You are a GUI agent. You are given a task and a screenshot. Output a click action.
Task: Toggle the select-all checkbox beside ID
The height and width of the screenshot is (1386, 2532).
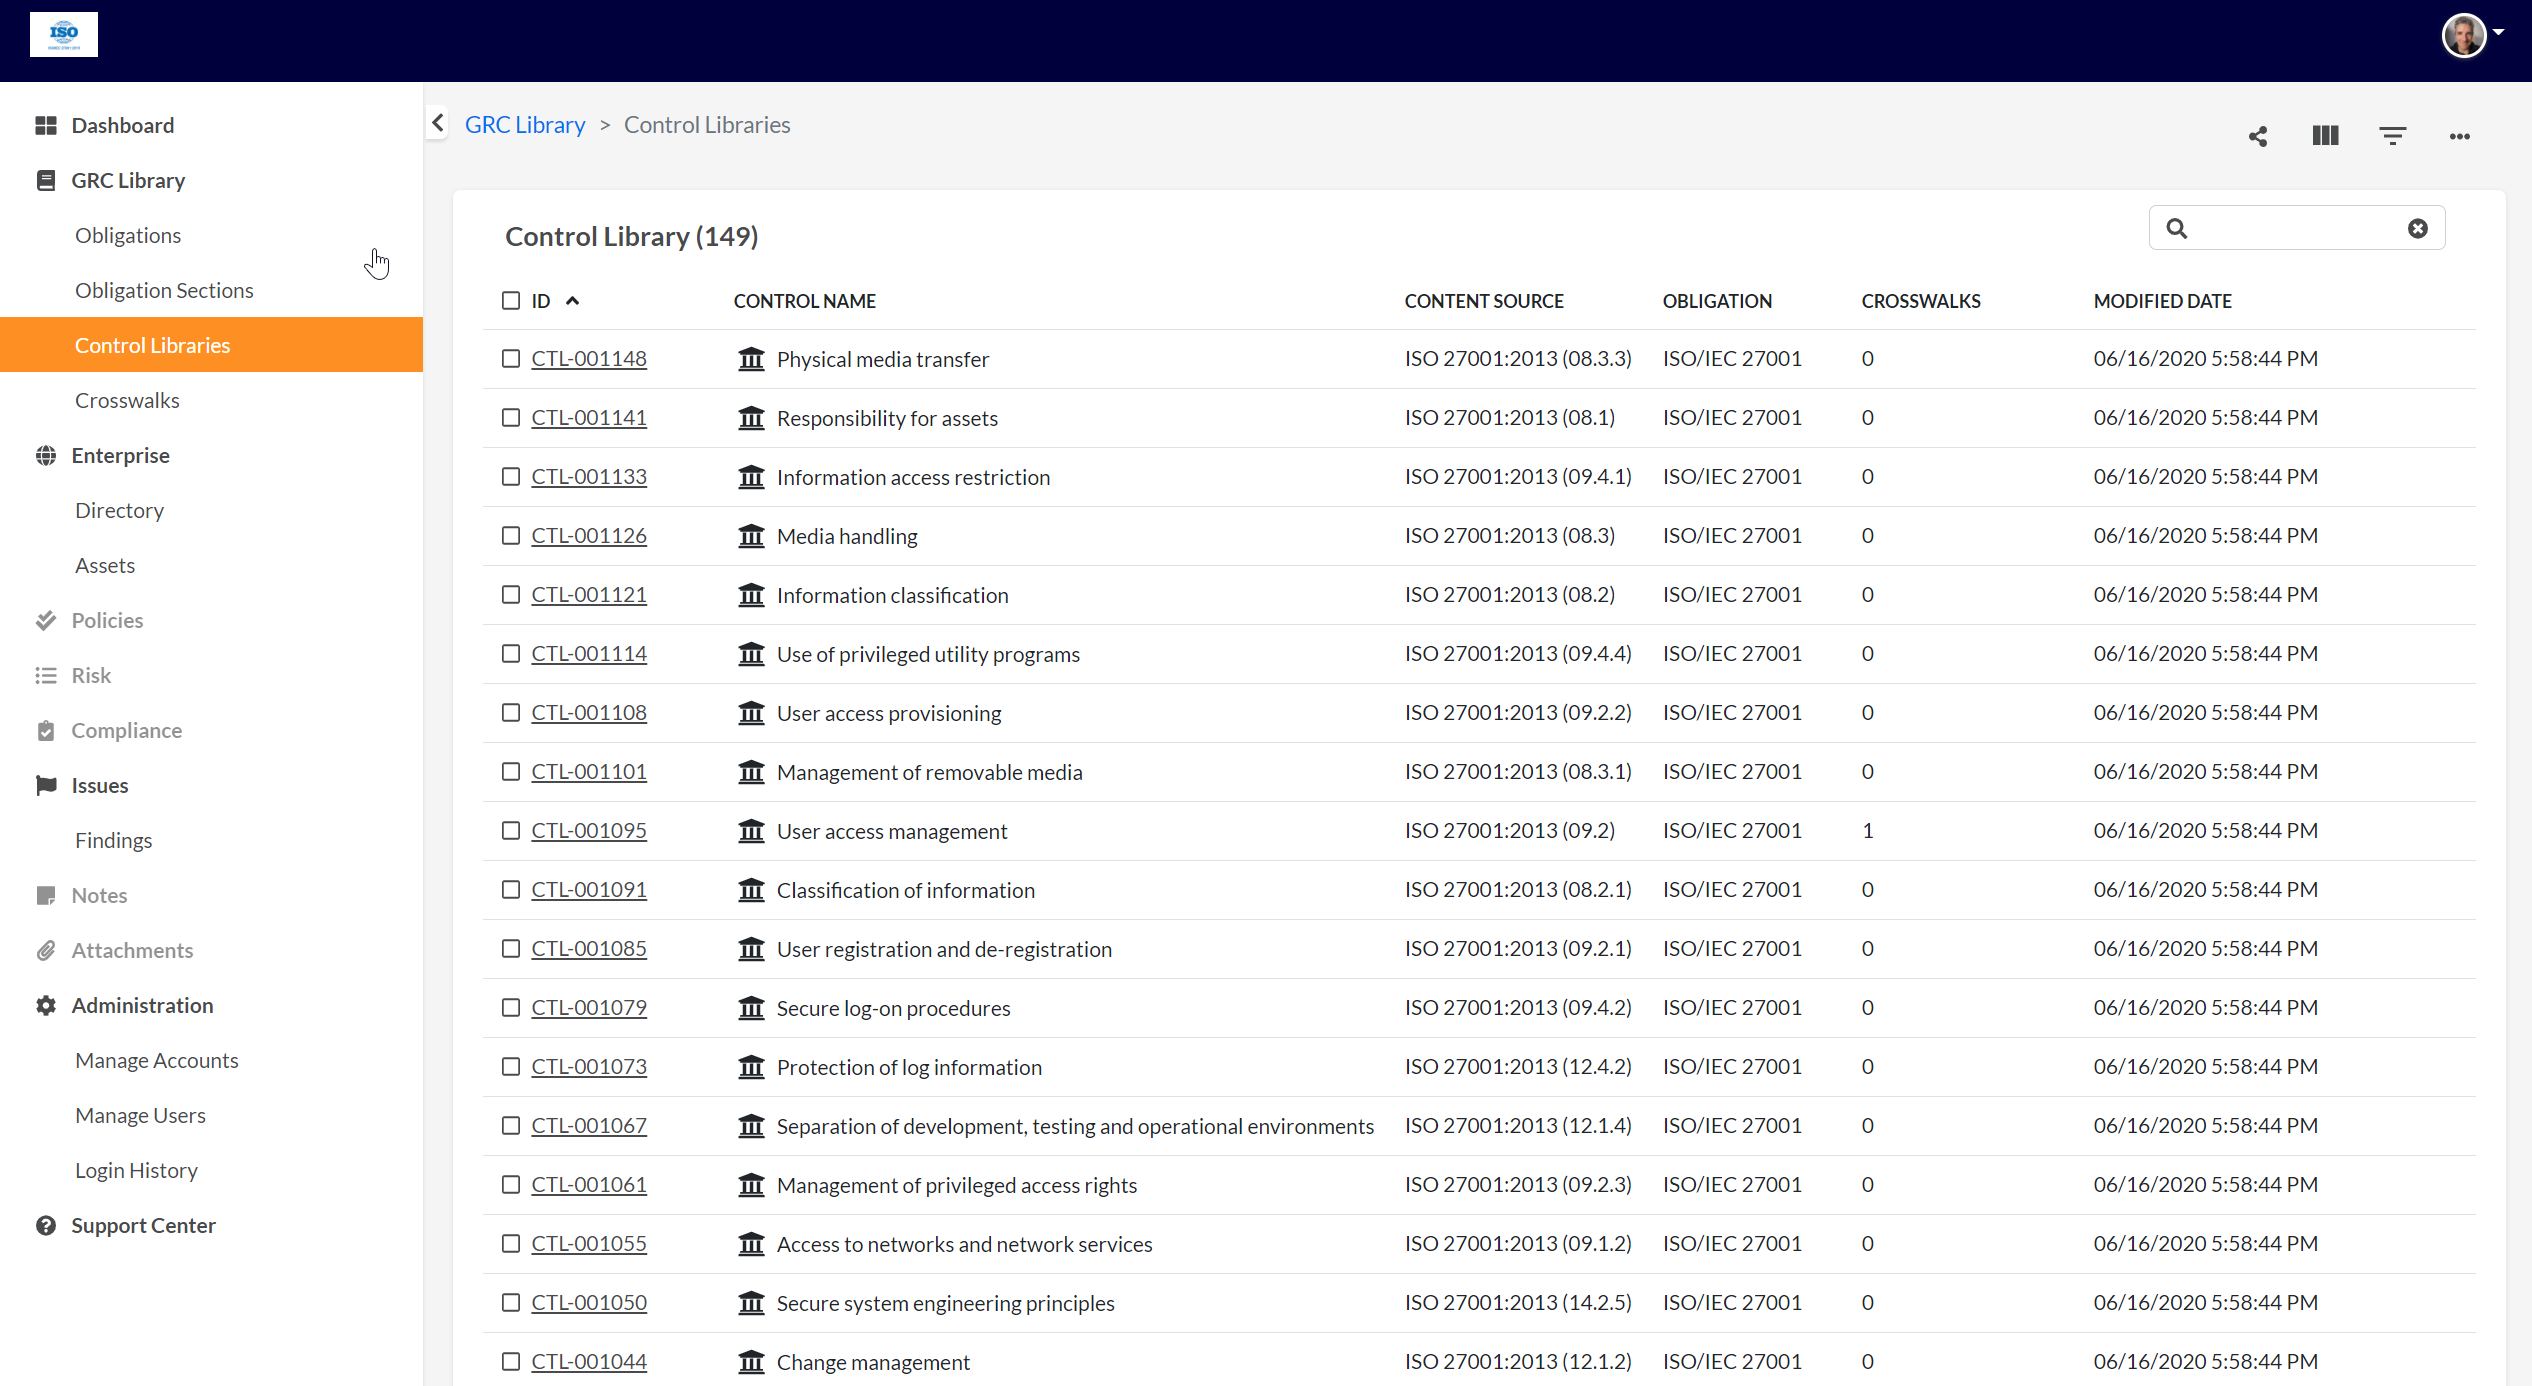[511, 301]
